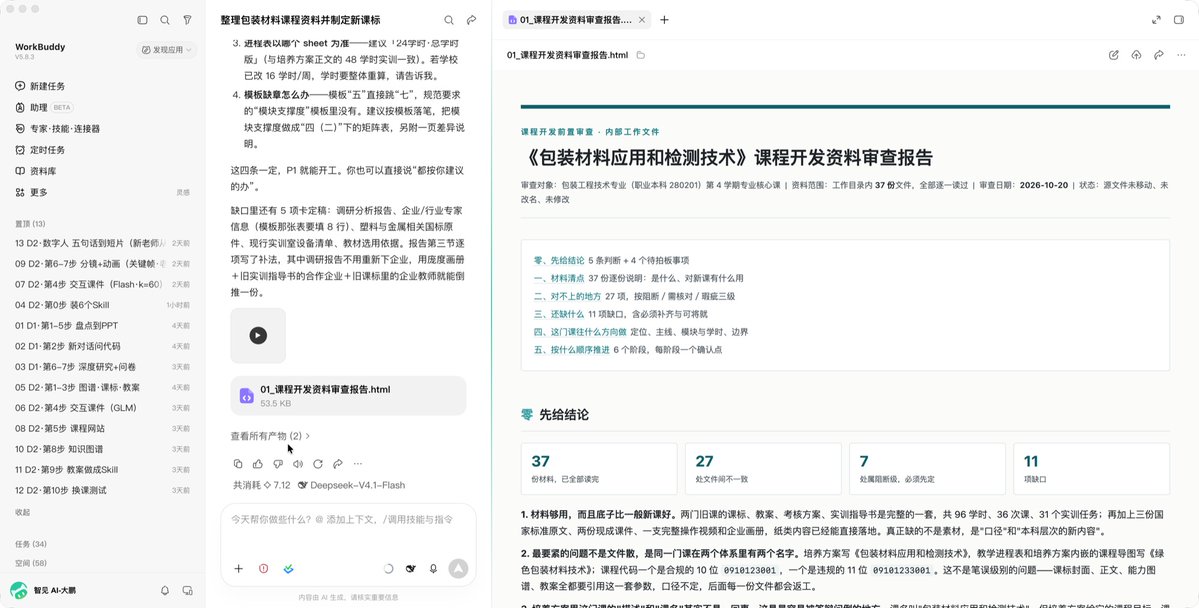Share the reply using arrow icon
Screen dimensions: 1199x608
(x=337, y=463)
